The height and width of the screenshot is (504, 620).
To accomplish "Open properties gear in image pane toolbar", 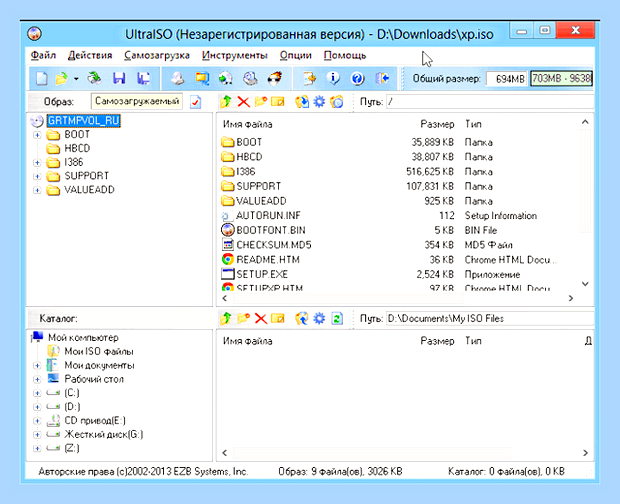I will point(319,102).
